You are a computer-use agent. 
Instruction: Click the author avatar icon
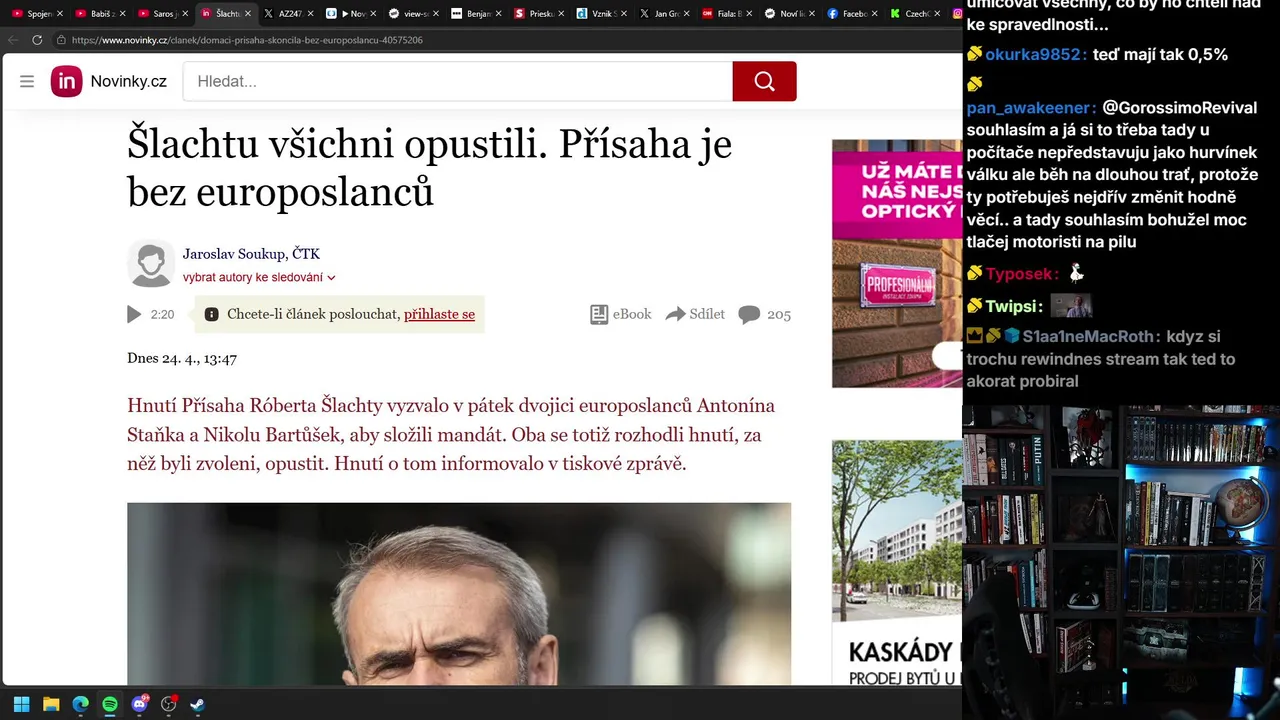(x=151, y=264)
